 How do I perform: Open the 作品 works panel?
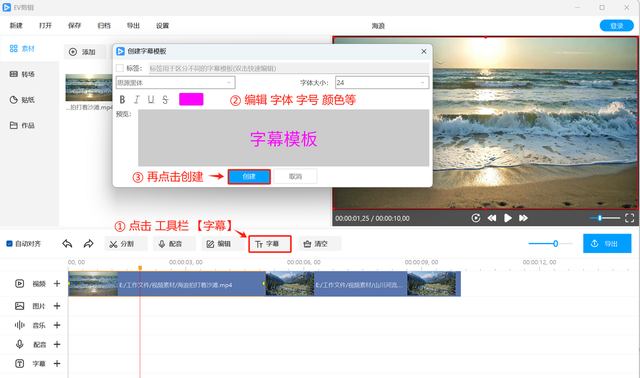[x=22, y=125]
